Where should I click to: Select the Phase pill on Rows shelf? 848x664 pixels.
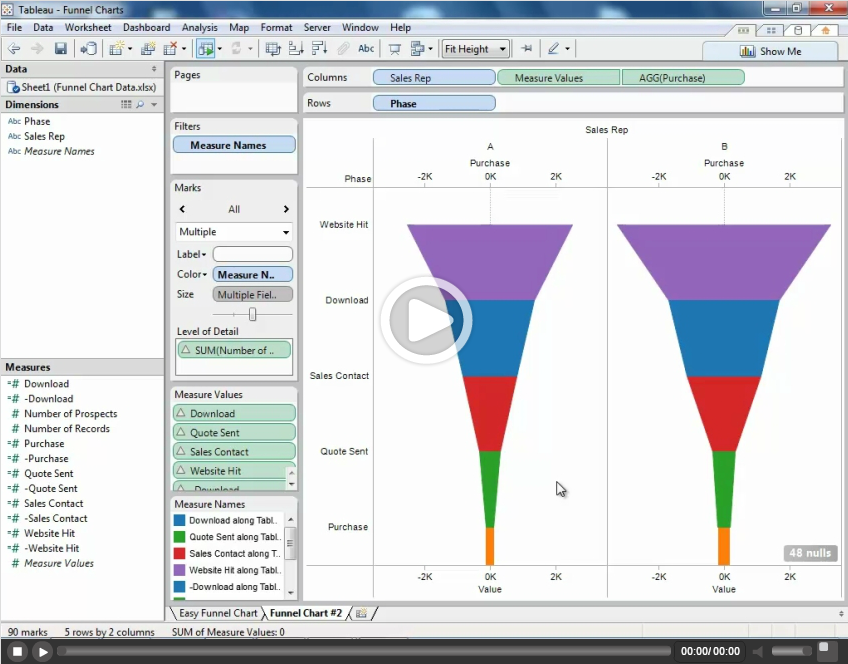[x=434, y=103]
